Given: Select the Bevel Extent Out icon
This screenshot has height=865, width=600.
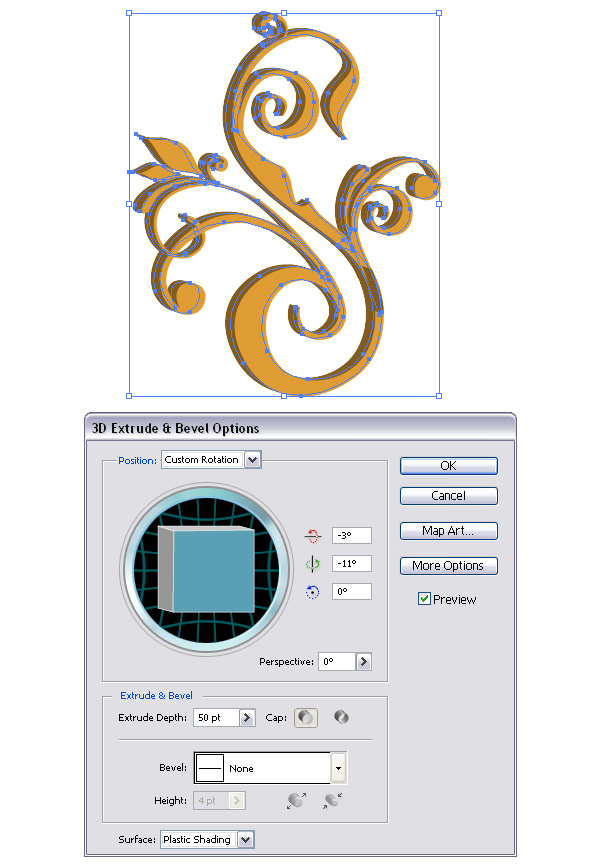Looking at the screenshot, I should (297, 800).
